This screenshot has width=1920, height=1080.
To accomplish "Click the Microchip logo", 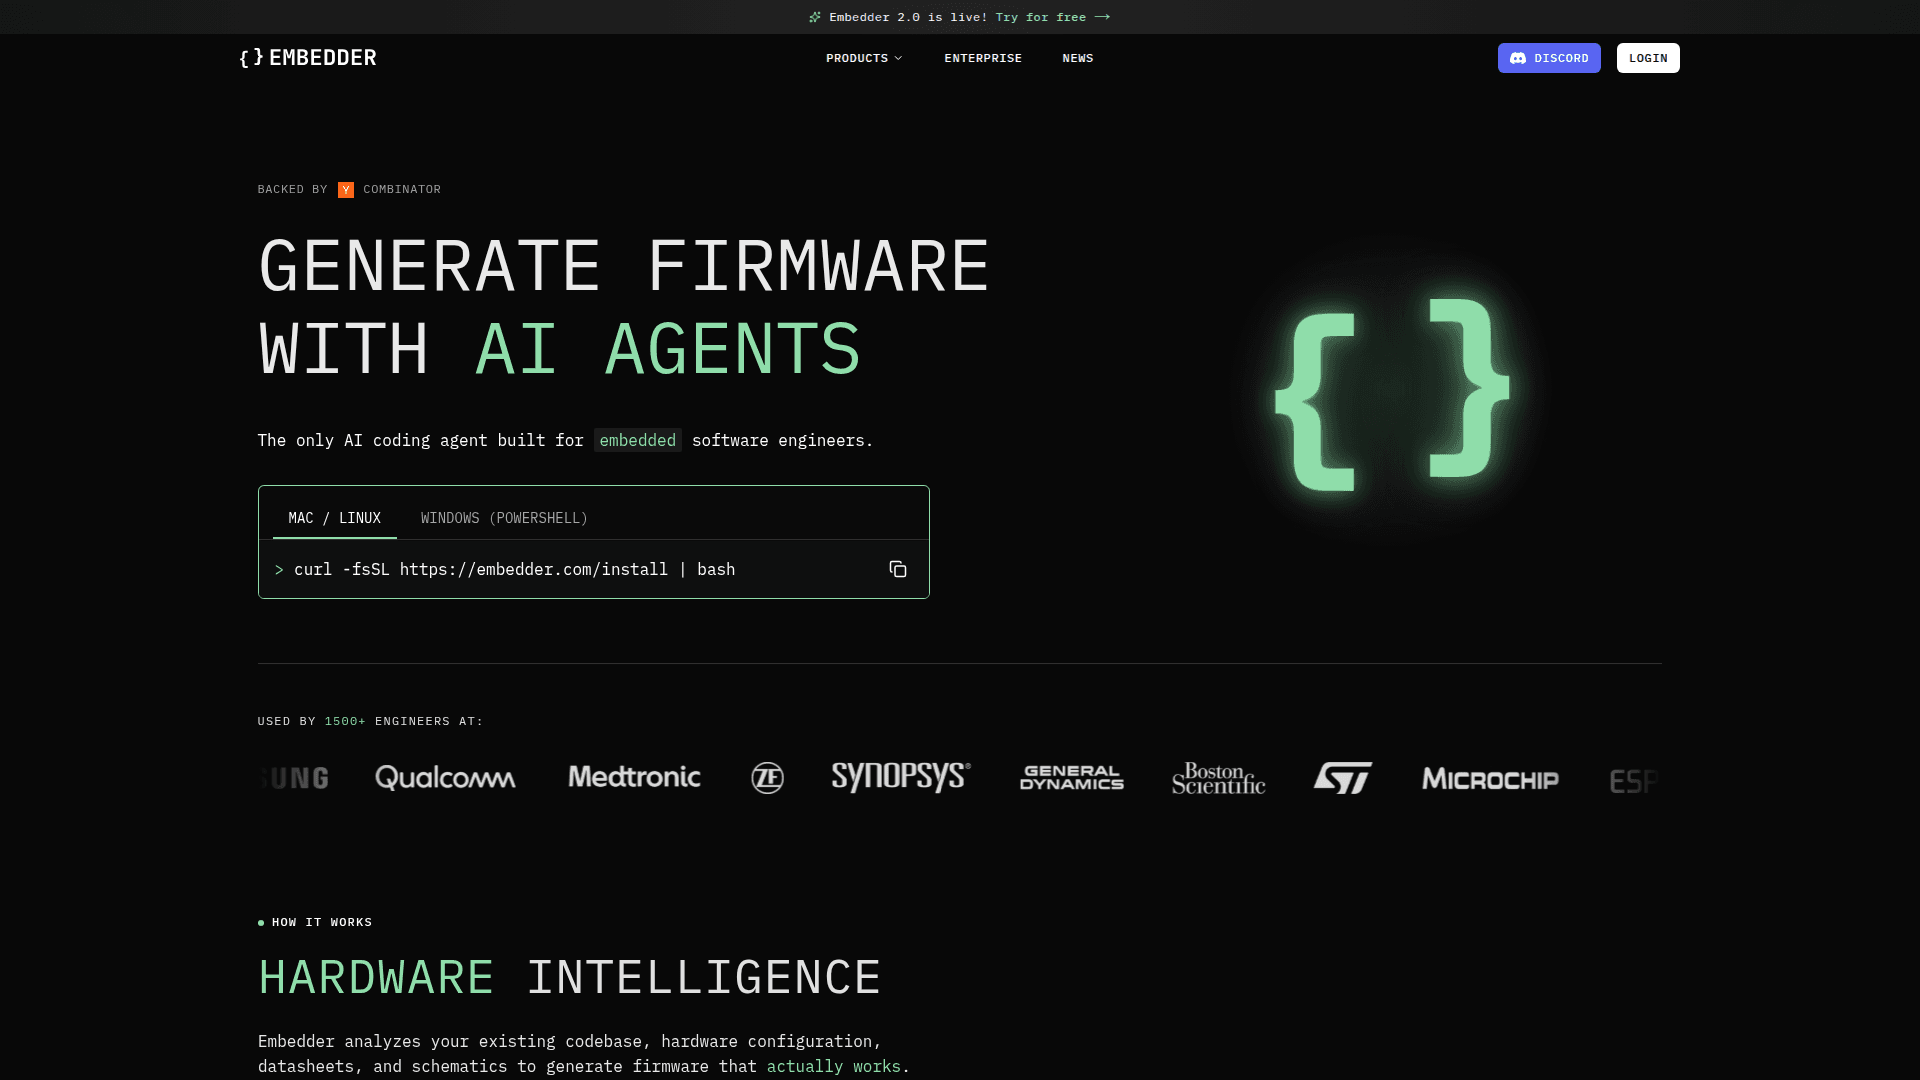I will click(x=1490, y=779).
